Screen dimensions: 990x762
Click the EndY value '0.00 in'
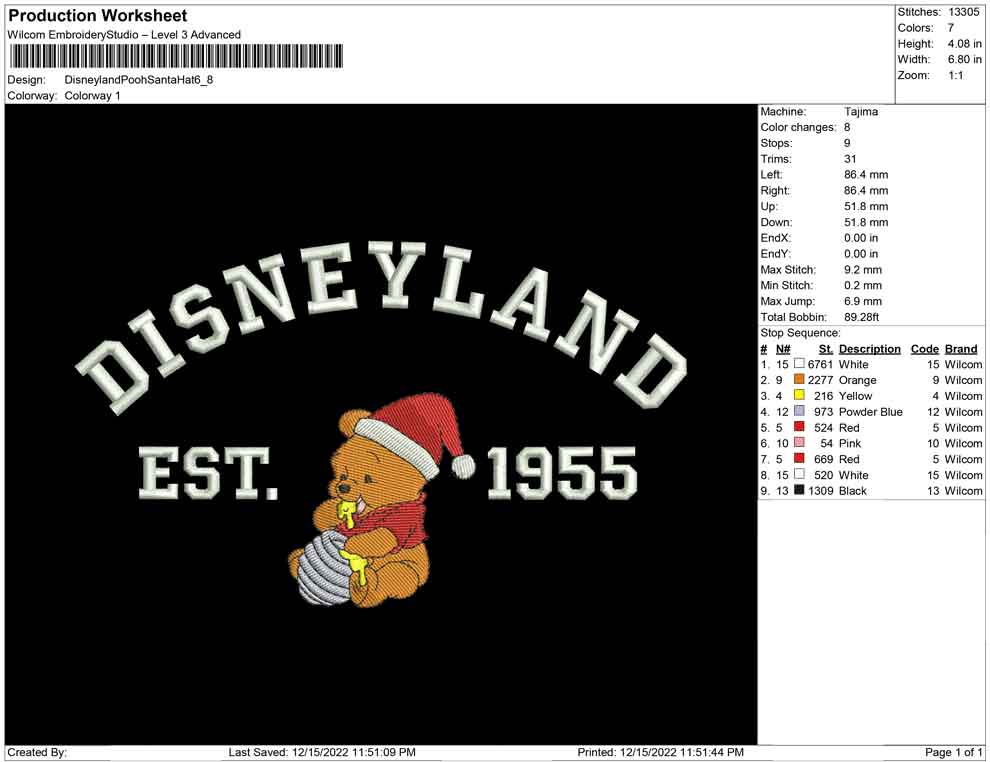click(x=861, y=254)
